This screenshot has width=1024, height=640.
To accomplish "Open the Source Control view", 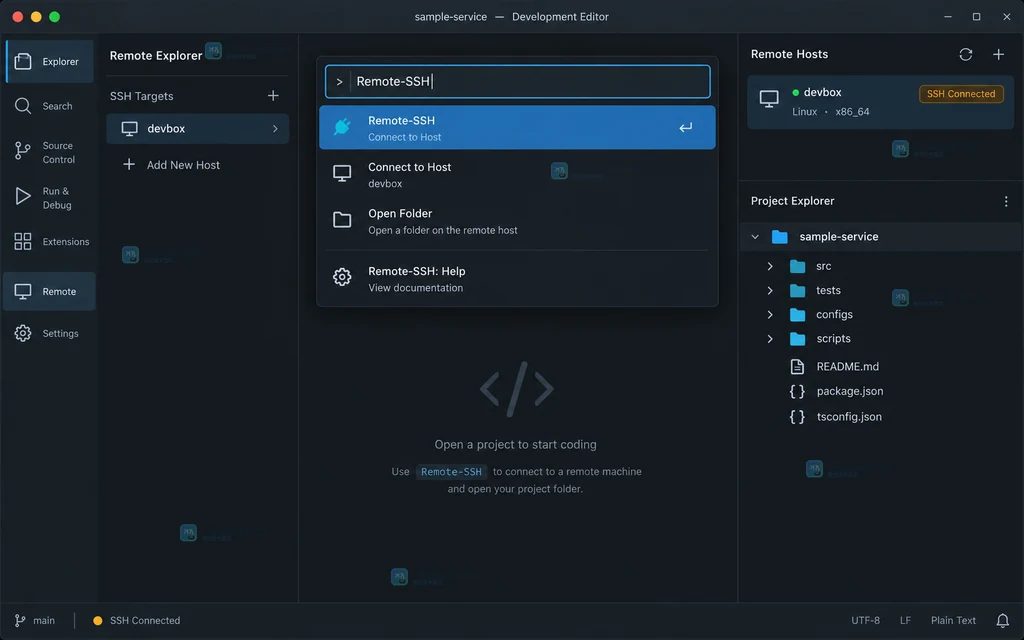I will (50, 152).
